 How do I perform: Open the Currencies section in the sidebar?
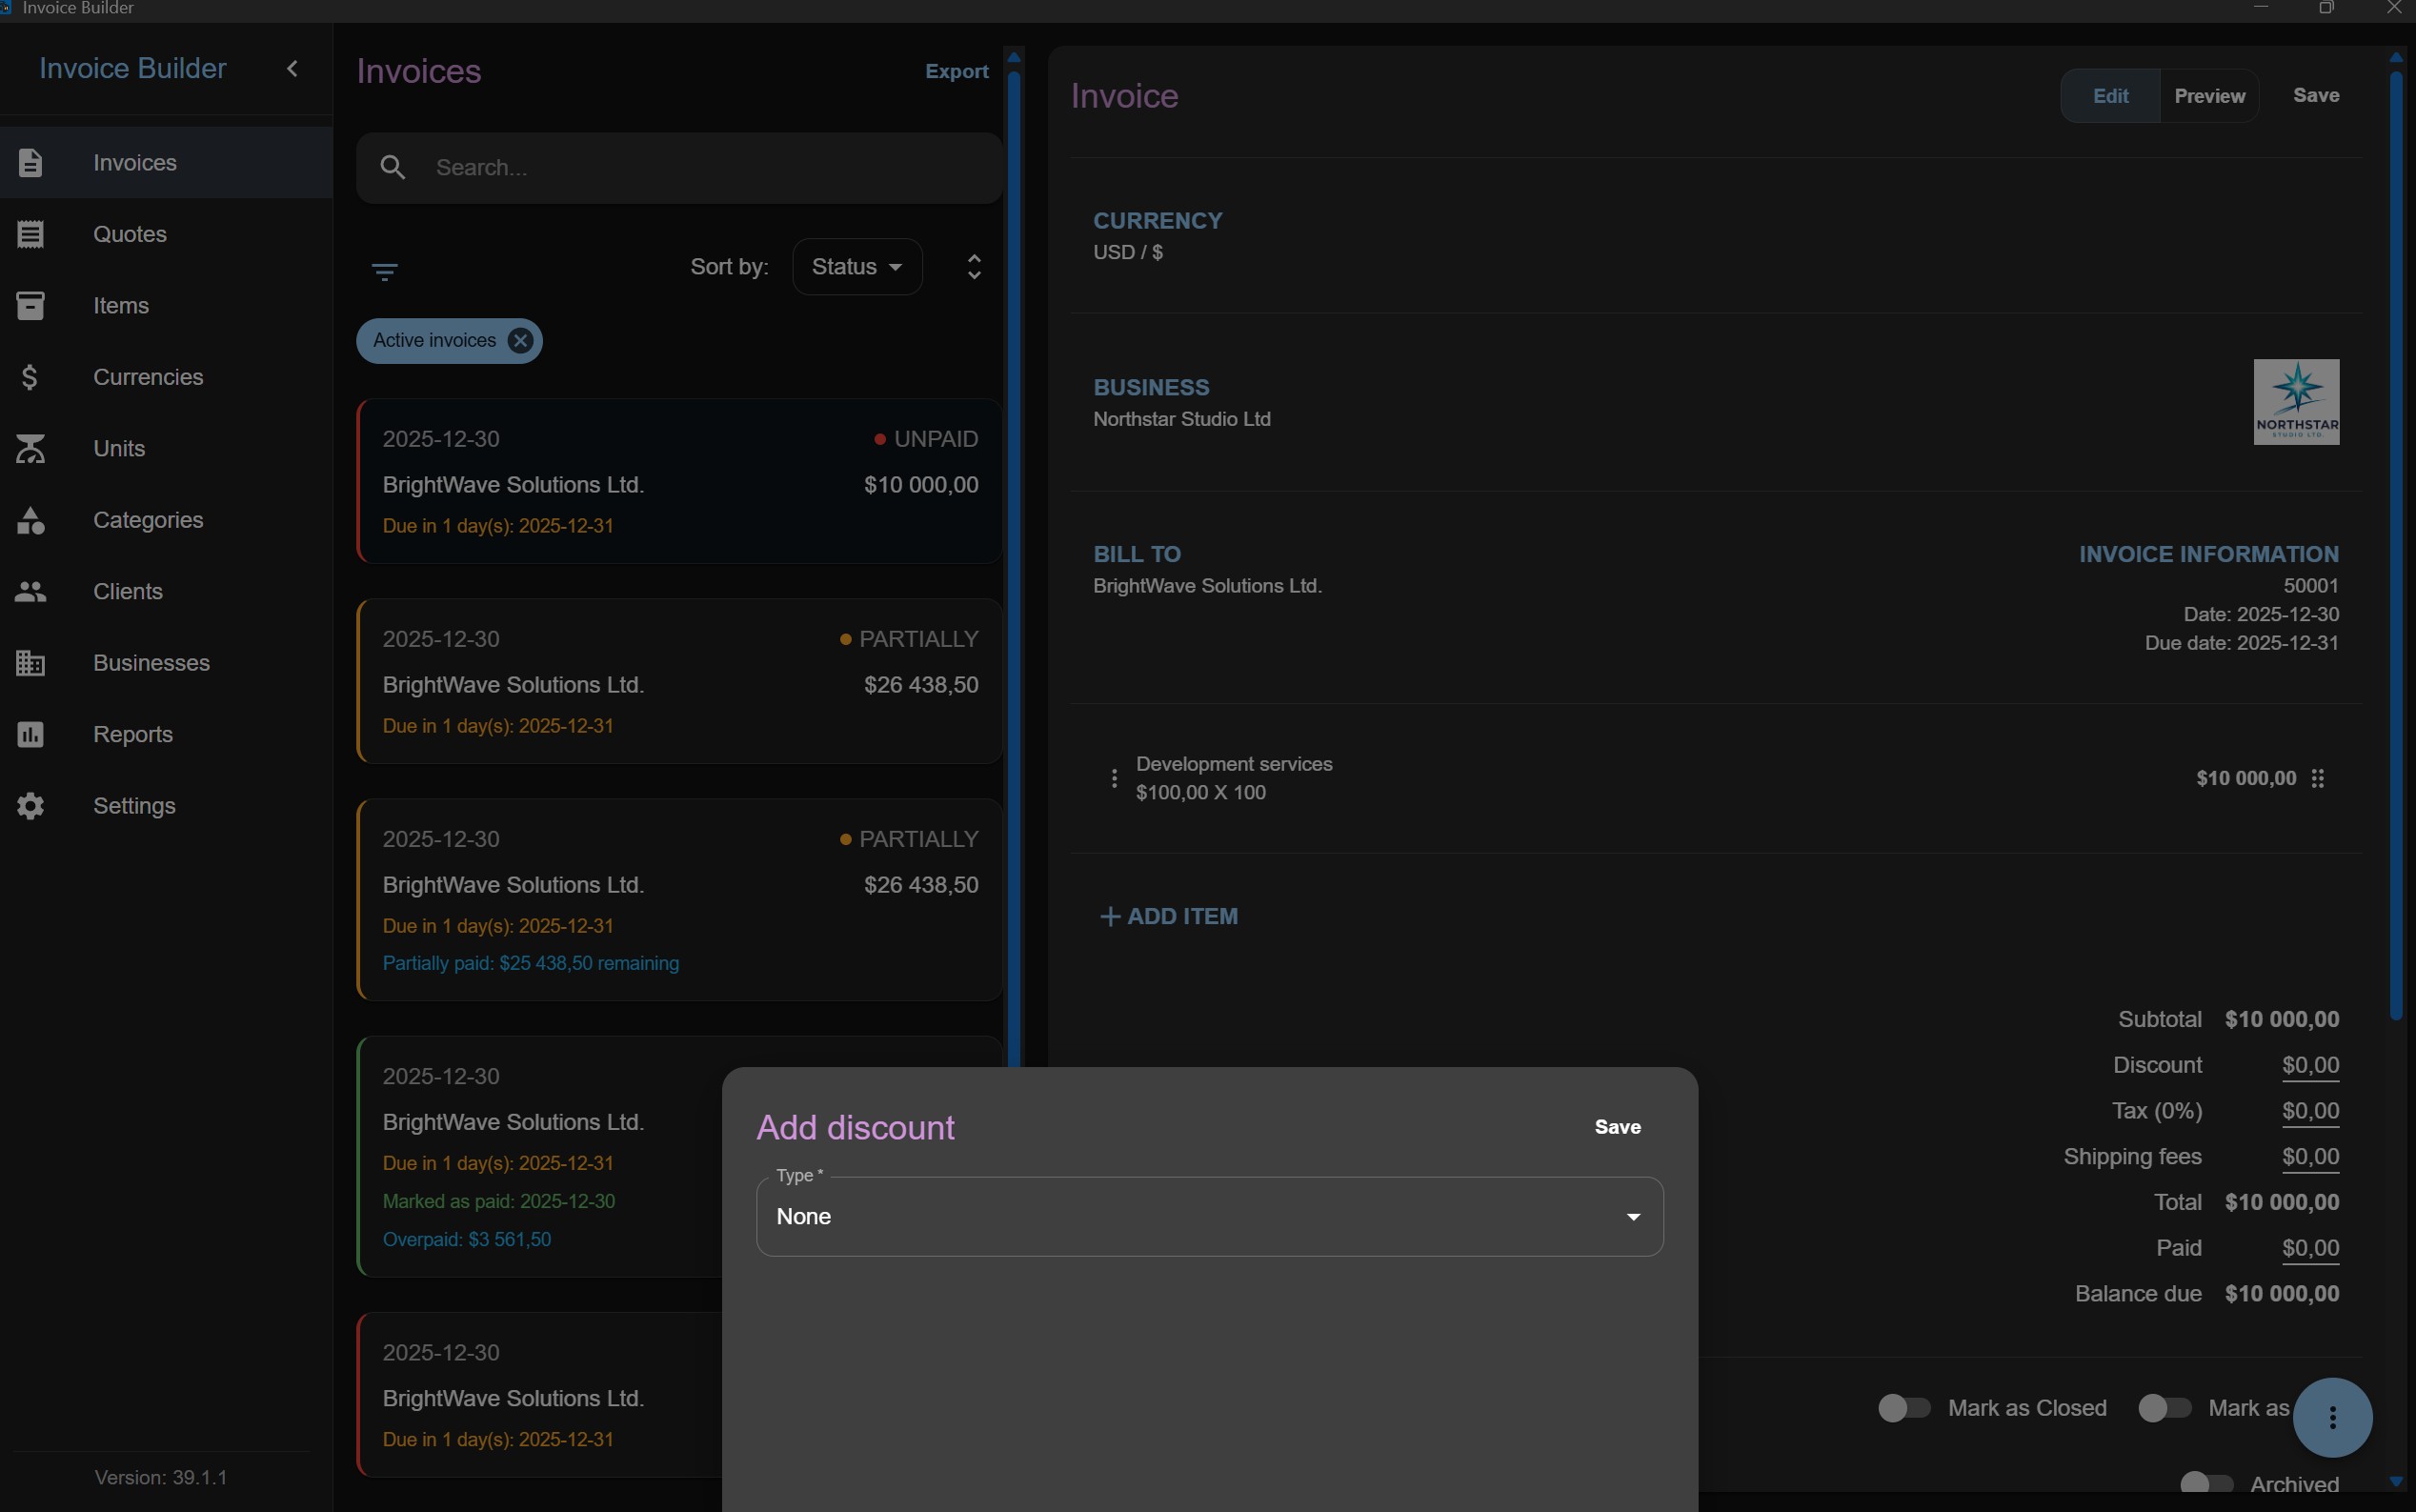(166, 377)
